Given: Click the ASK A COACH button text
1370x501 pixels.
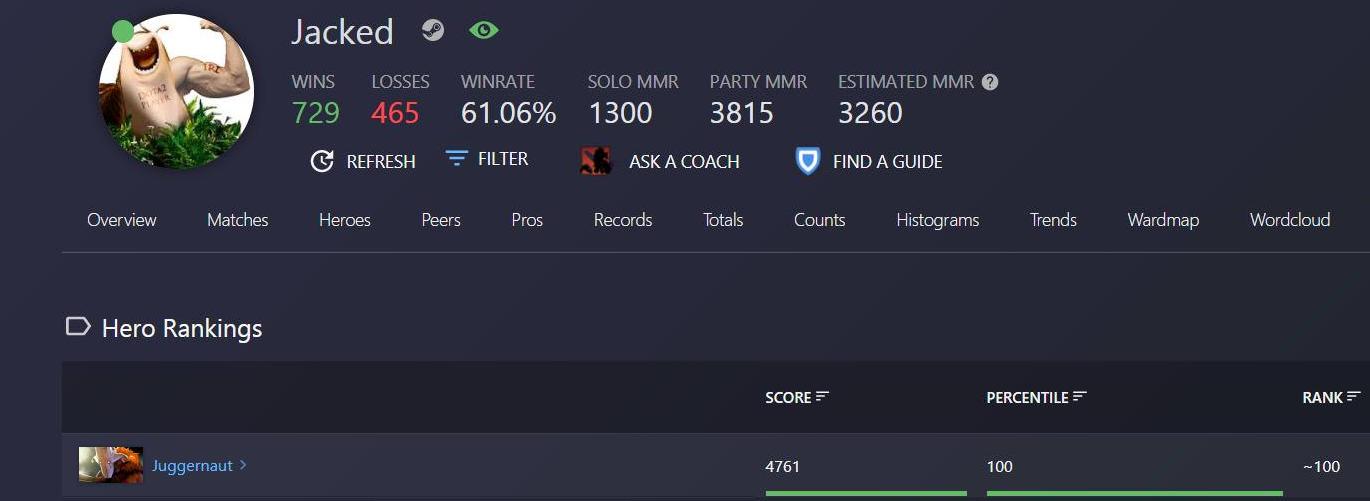Looking at the screenshot, I should (x=684, y=162).
